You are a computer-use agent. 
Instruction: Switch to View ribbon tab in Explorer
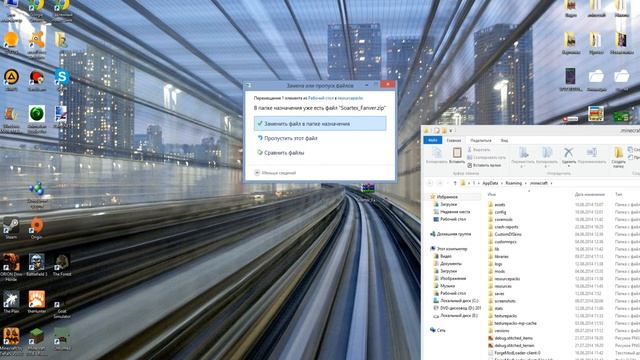coord(504,140)
